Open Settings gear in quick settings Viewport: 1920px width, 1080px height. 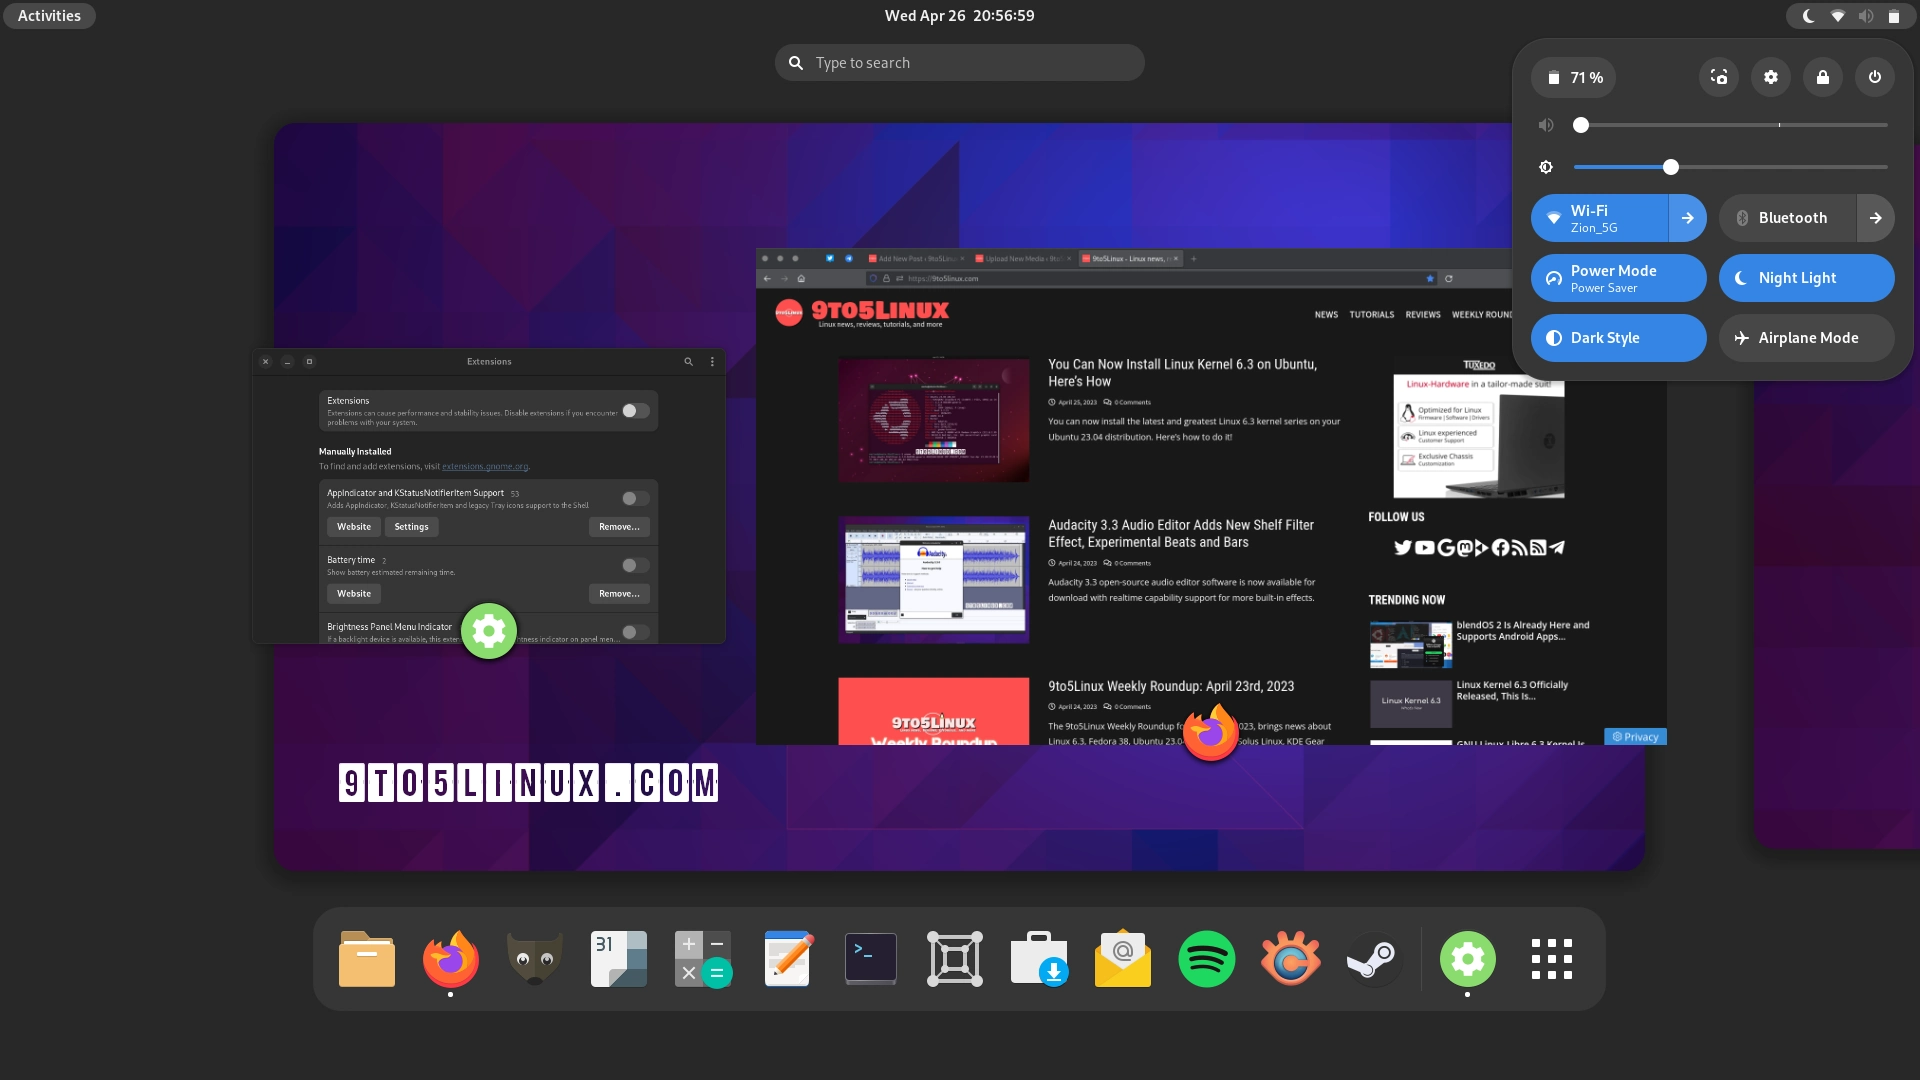[1771, 77]
